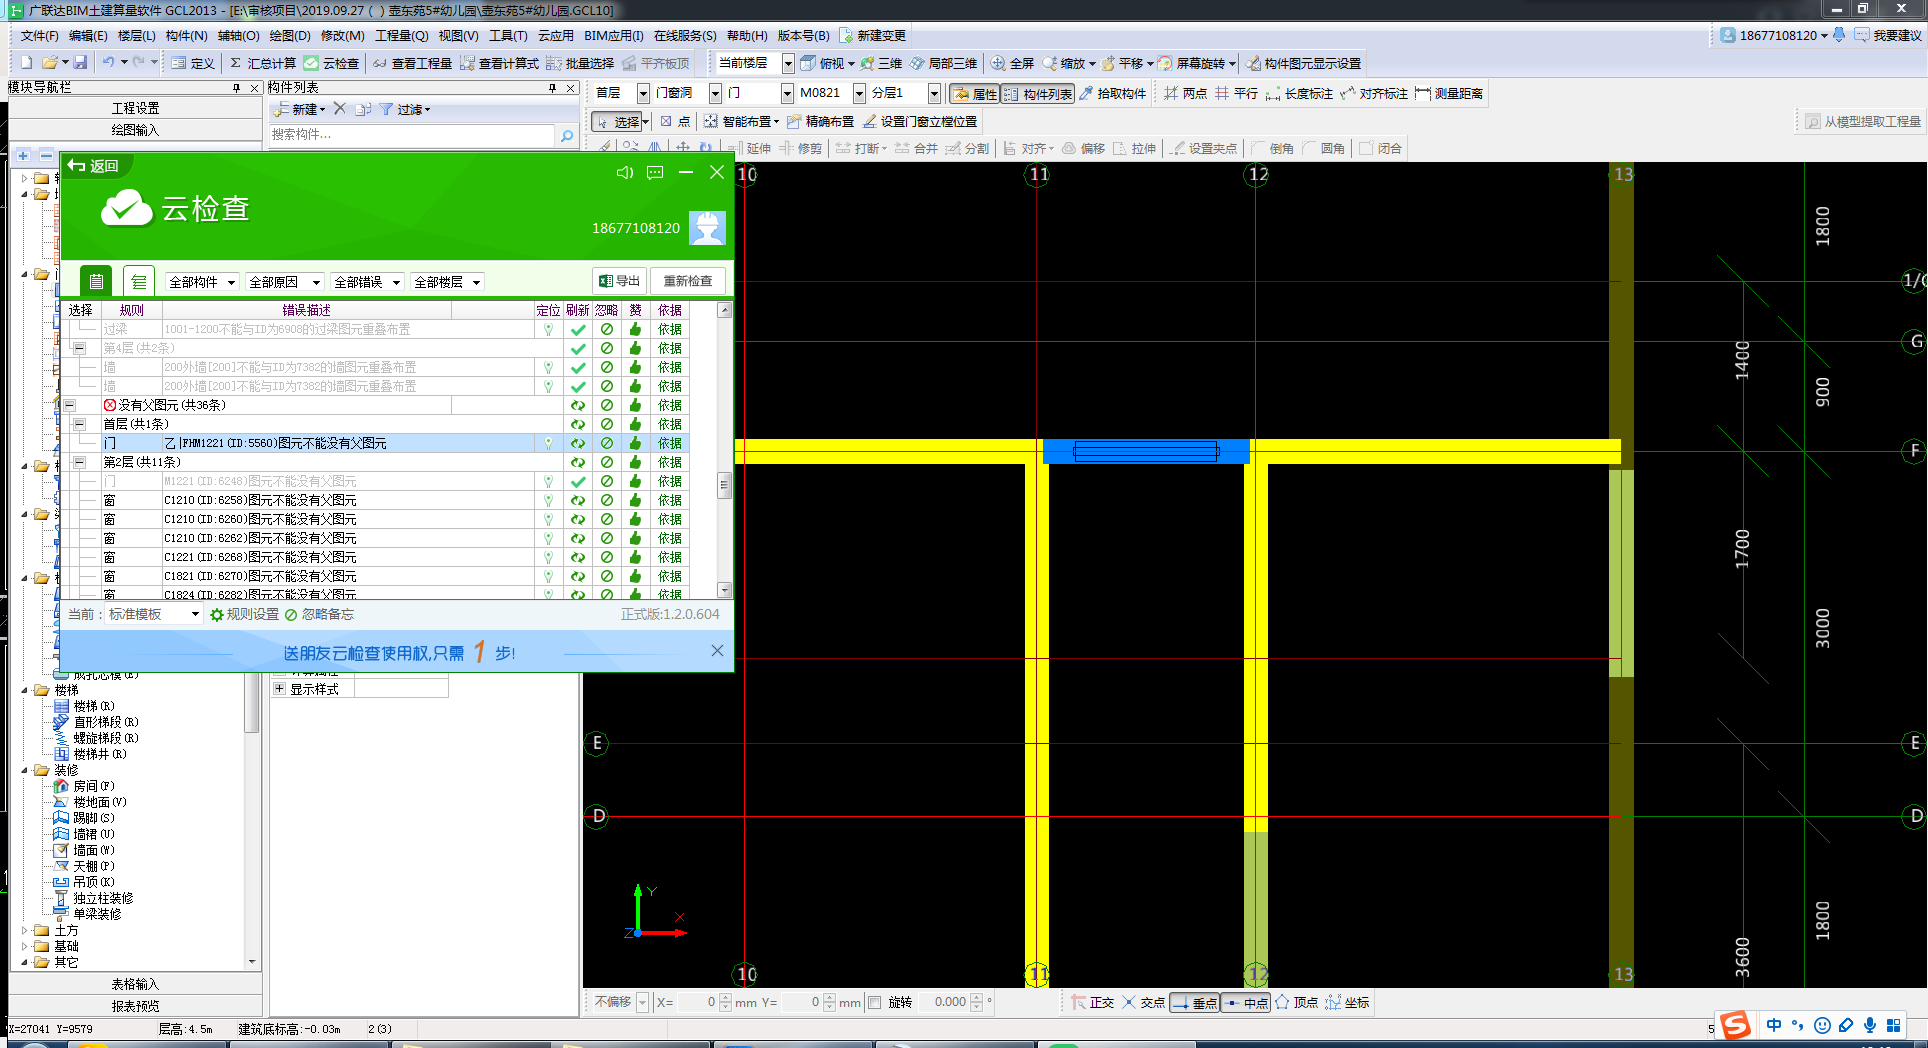Switch to 工程设置 navigation tab
This screenshot has width=1928, height=1048.
[x=135, y=108]
